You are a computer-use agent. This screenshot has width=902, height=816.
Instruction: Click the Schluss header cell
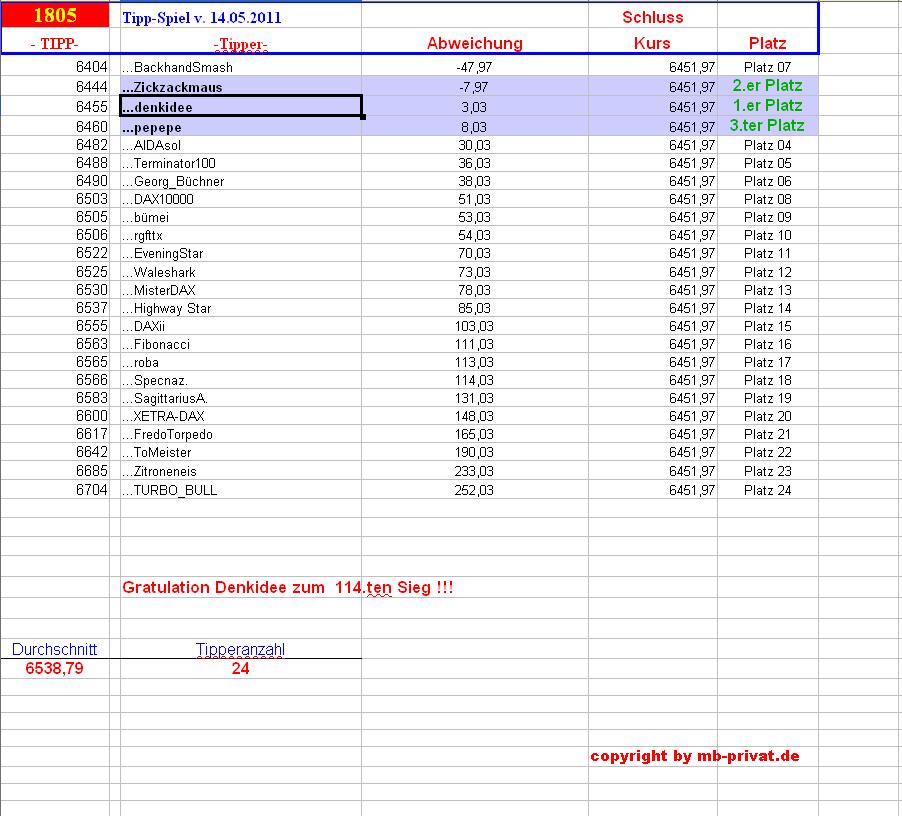652,17
